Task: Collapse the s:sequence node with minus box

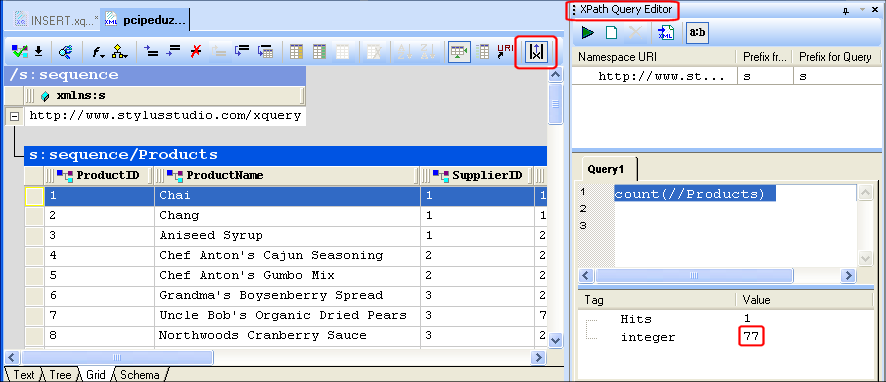Action: [x=14, y=117]
